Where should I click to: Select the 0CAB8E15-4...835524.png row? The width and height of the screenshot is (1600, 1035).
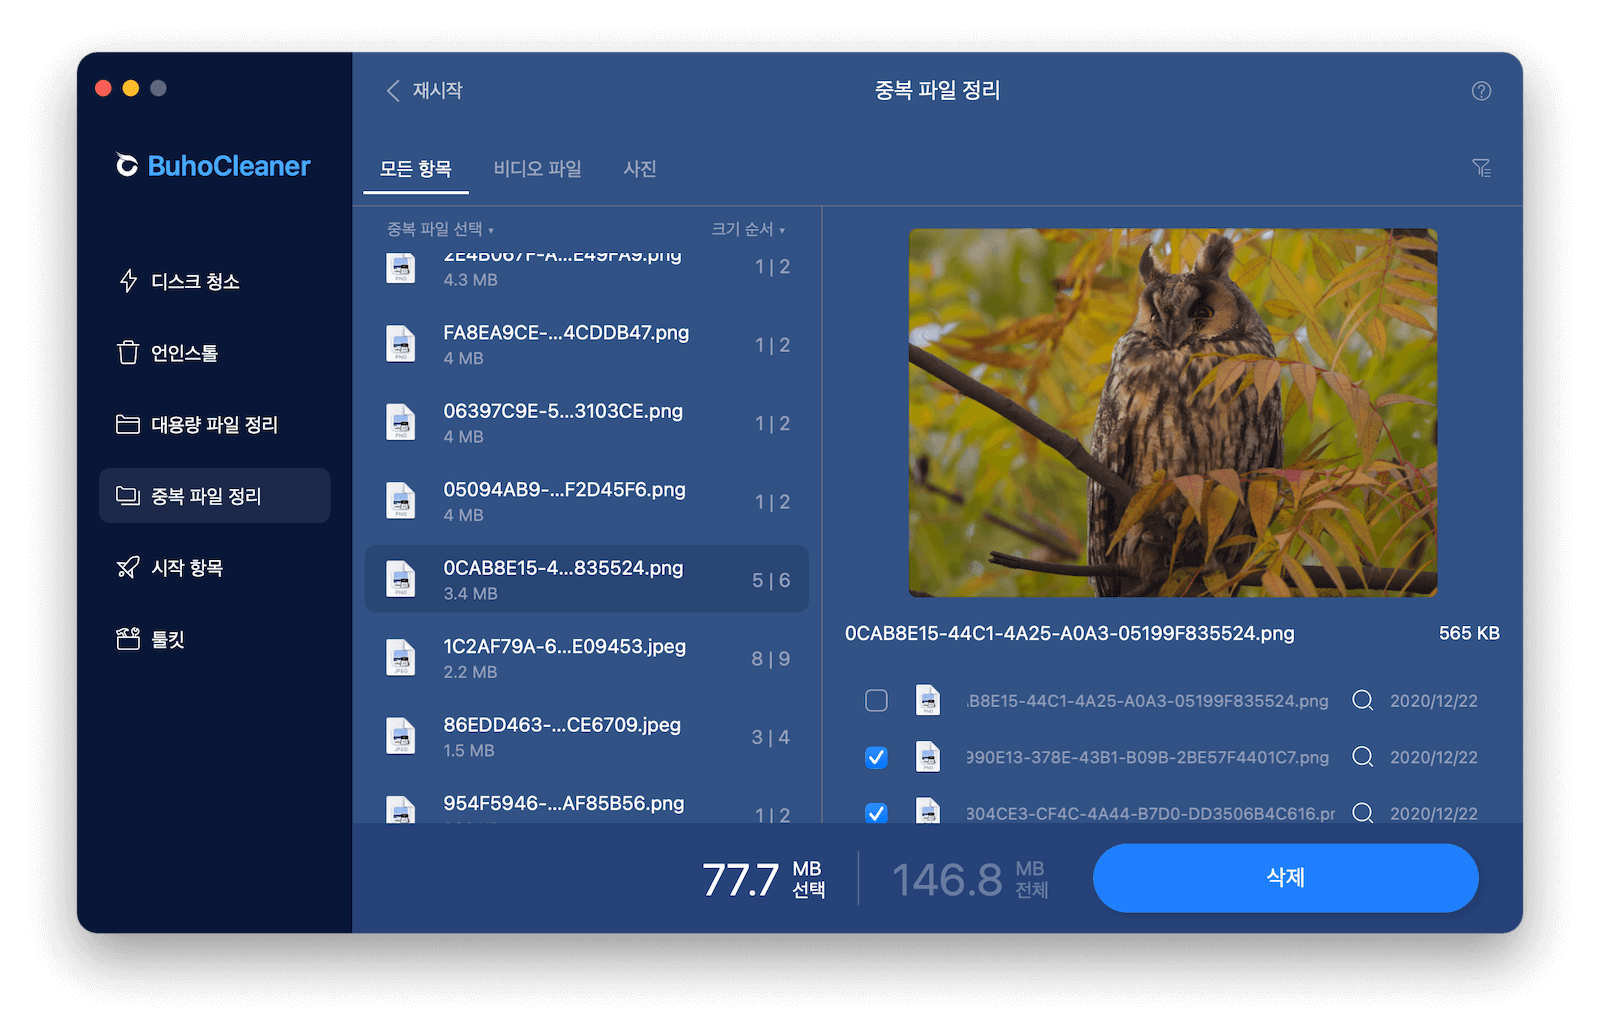[x=587, y=579]
